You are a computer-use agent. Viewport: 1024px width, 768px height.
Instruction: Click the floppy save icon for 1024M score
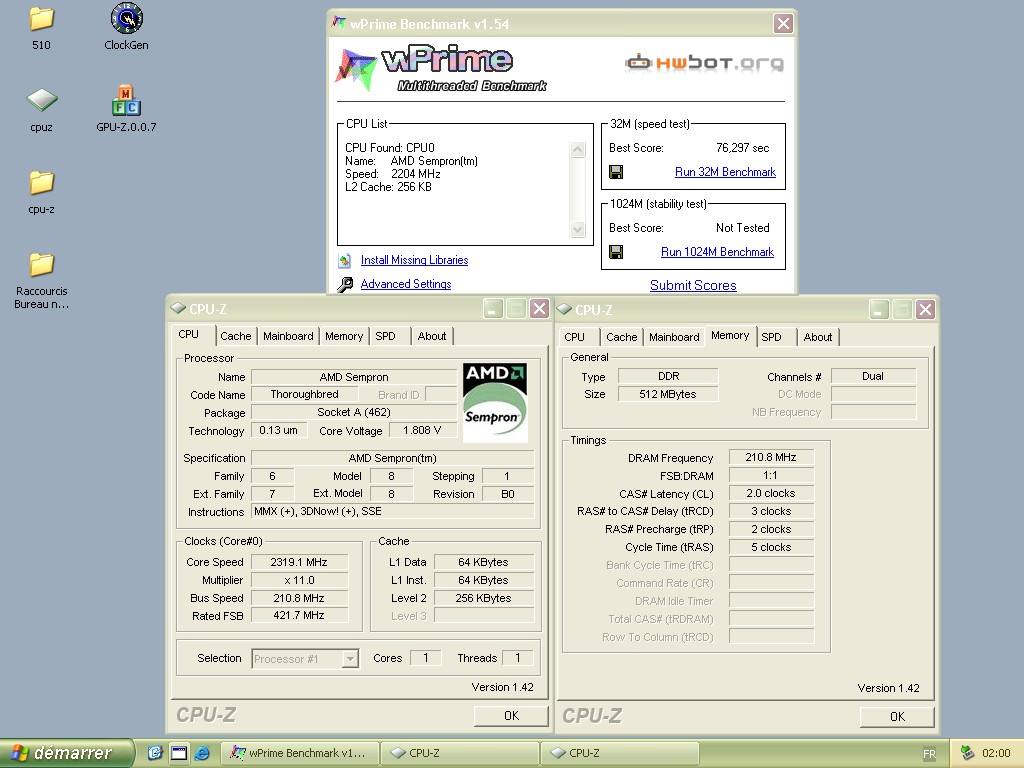pyautogui.click(x=616, y=252)
